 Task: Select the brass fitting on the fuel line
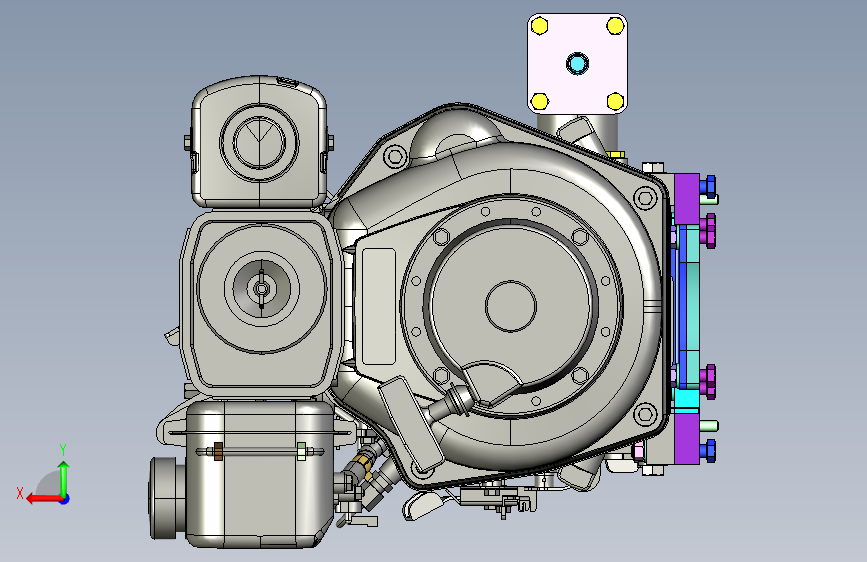[364, 464]
